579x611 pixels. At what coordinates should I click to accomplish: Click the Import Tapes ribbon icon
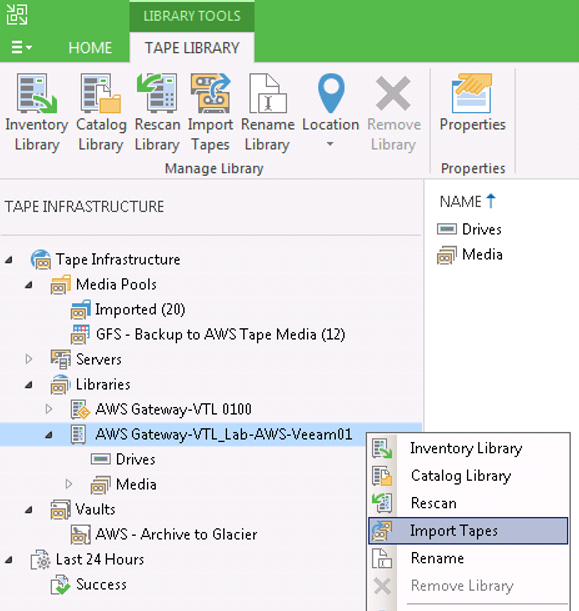[210, 93]
